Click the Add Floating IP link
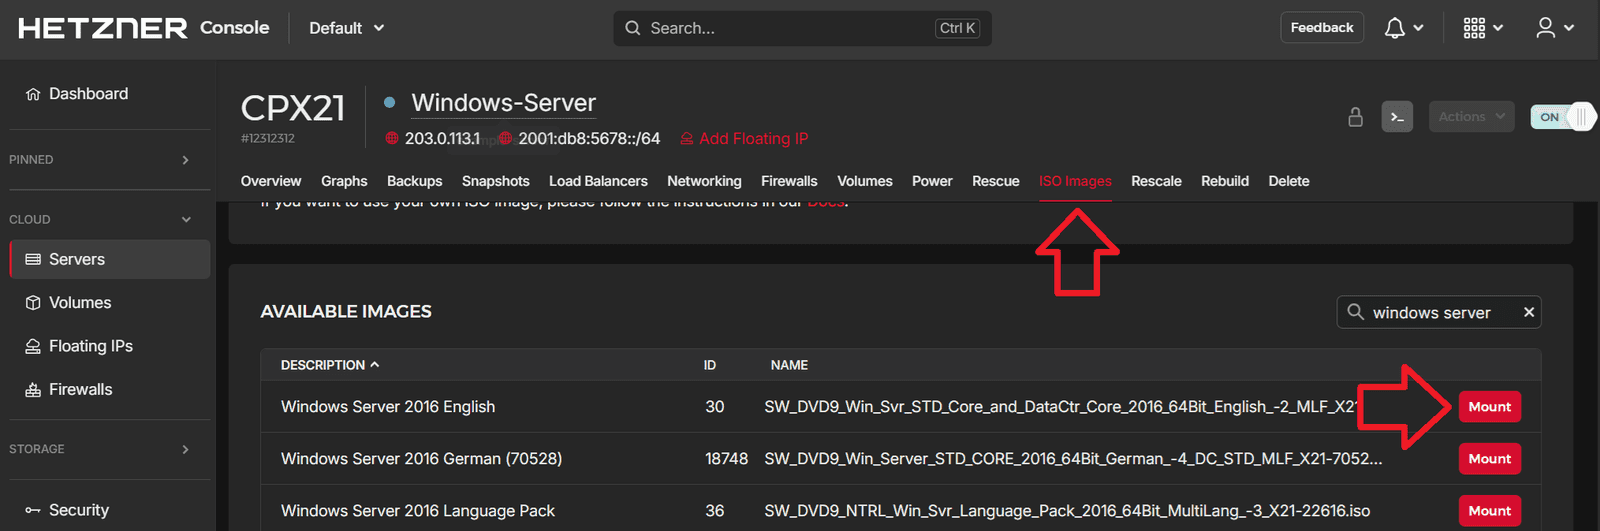1600x531 pixels. tap(752, 139)
